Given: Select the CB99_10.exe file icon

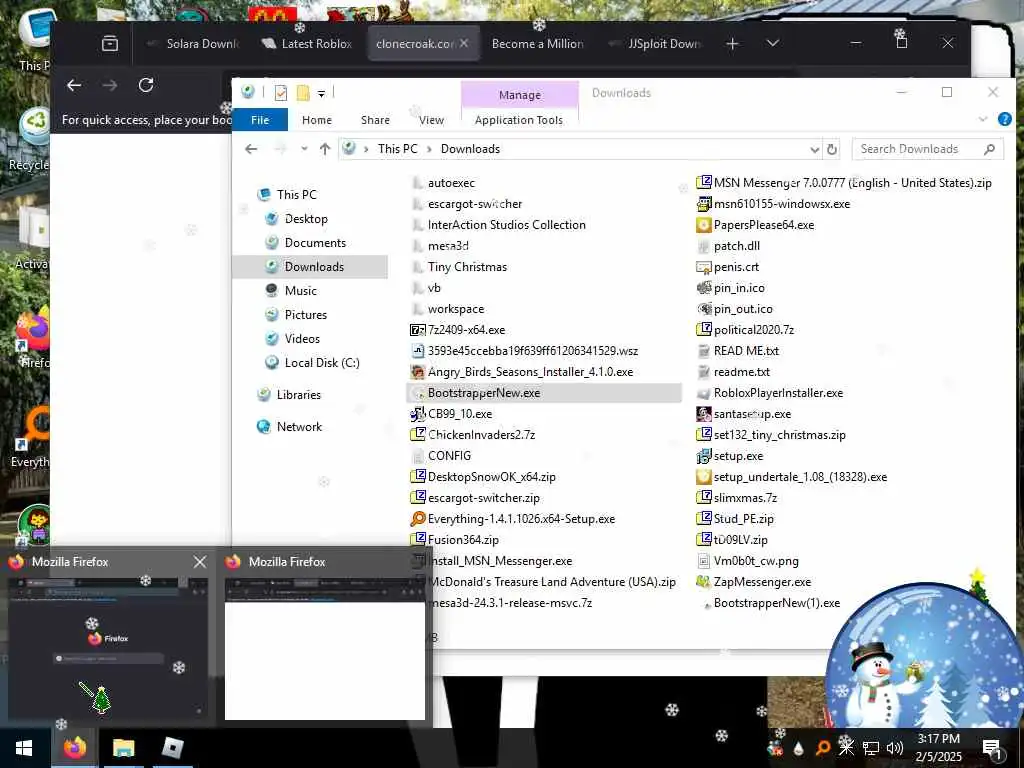Looking at the screenshot, I should point(417,414).
